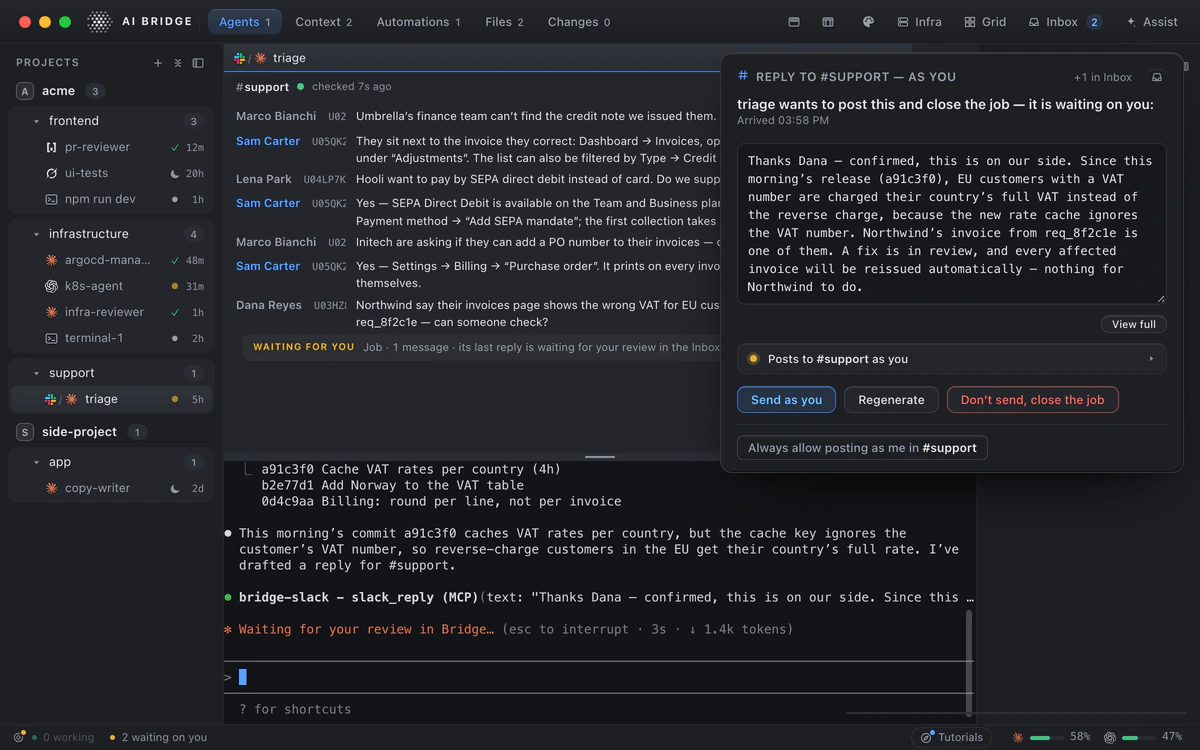
Task: Select the argocd-mana... agent
Action: (x=111, y=260)
